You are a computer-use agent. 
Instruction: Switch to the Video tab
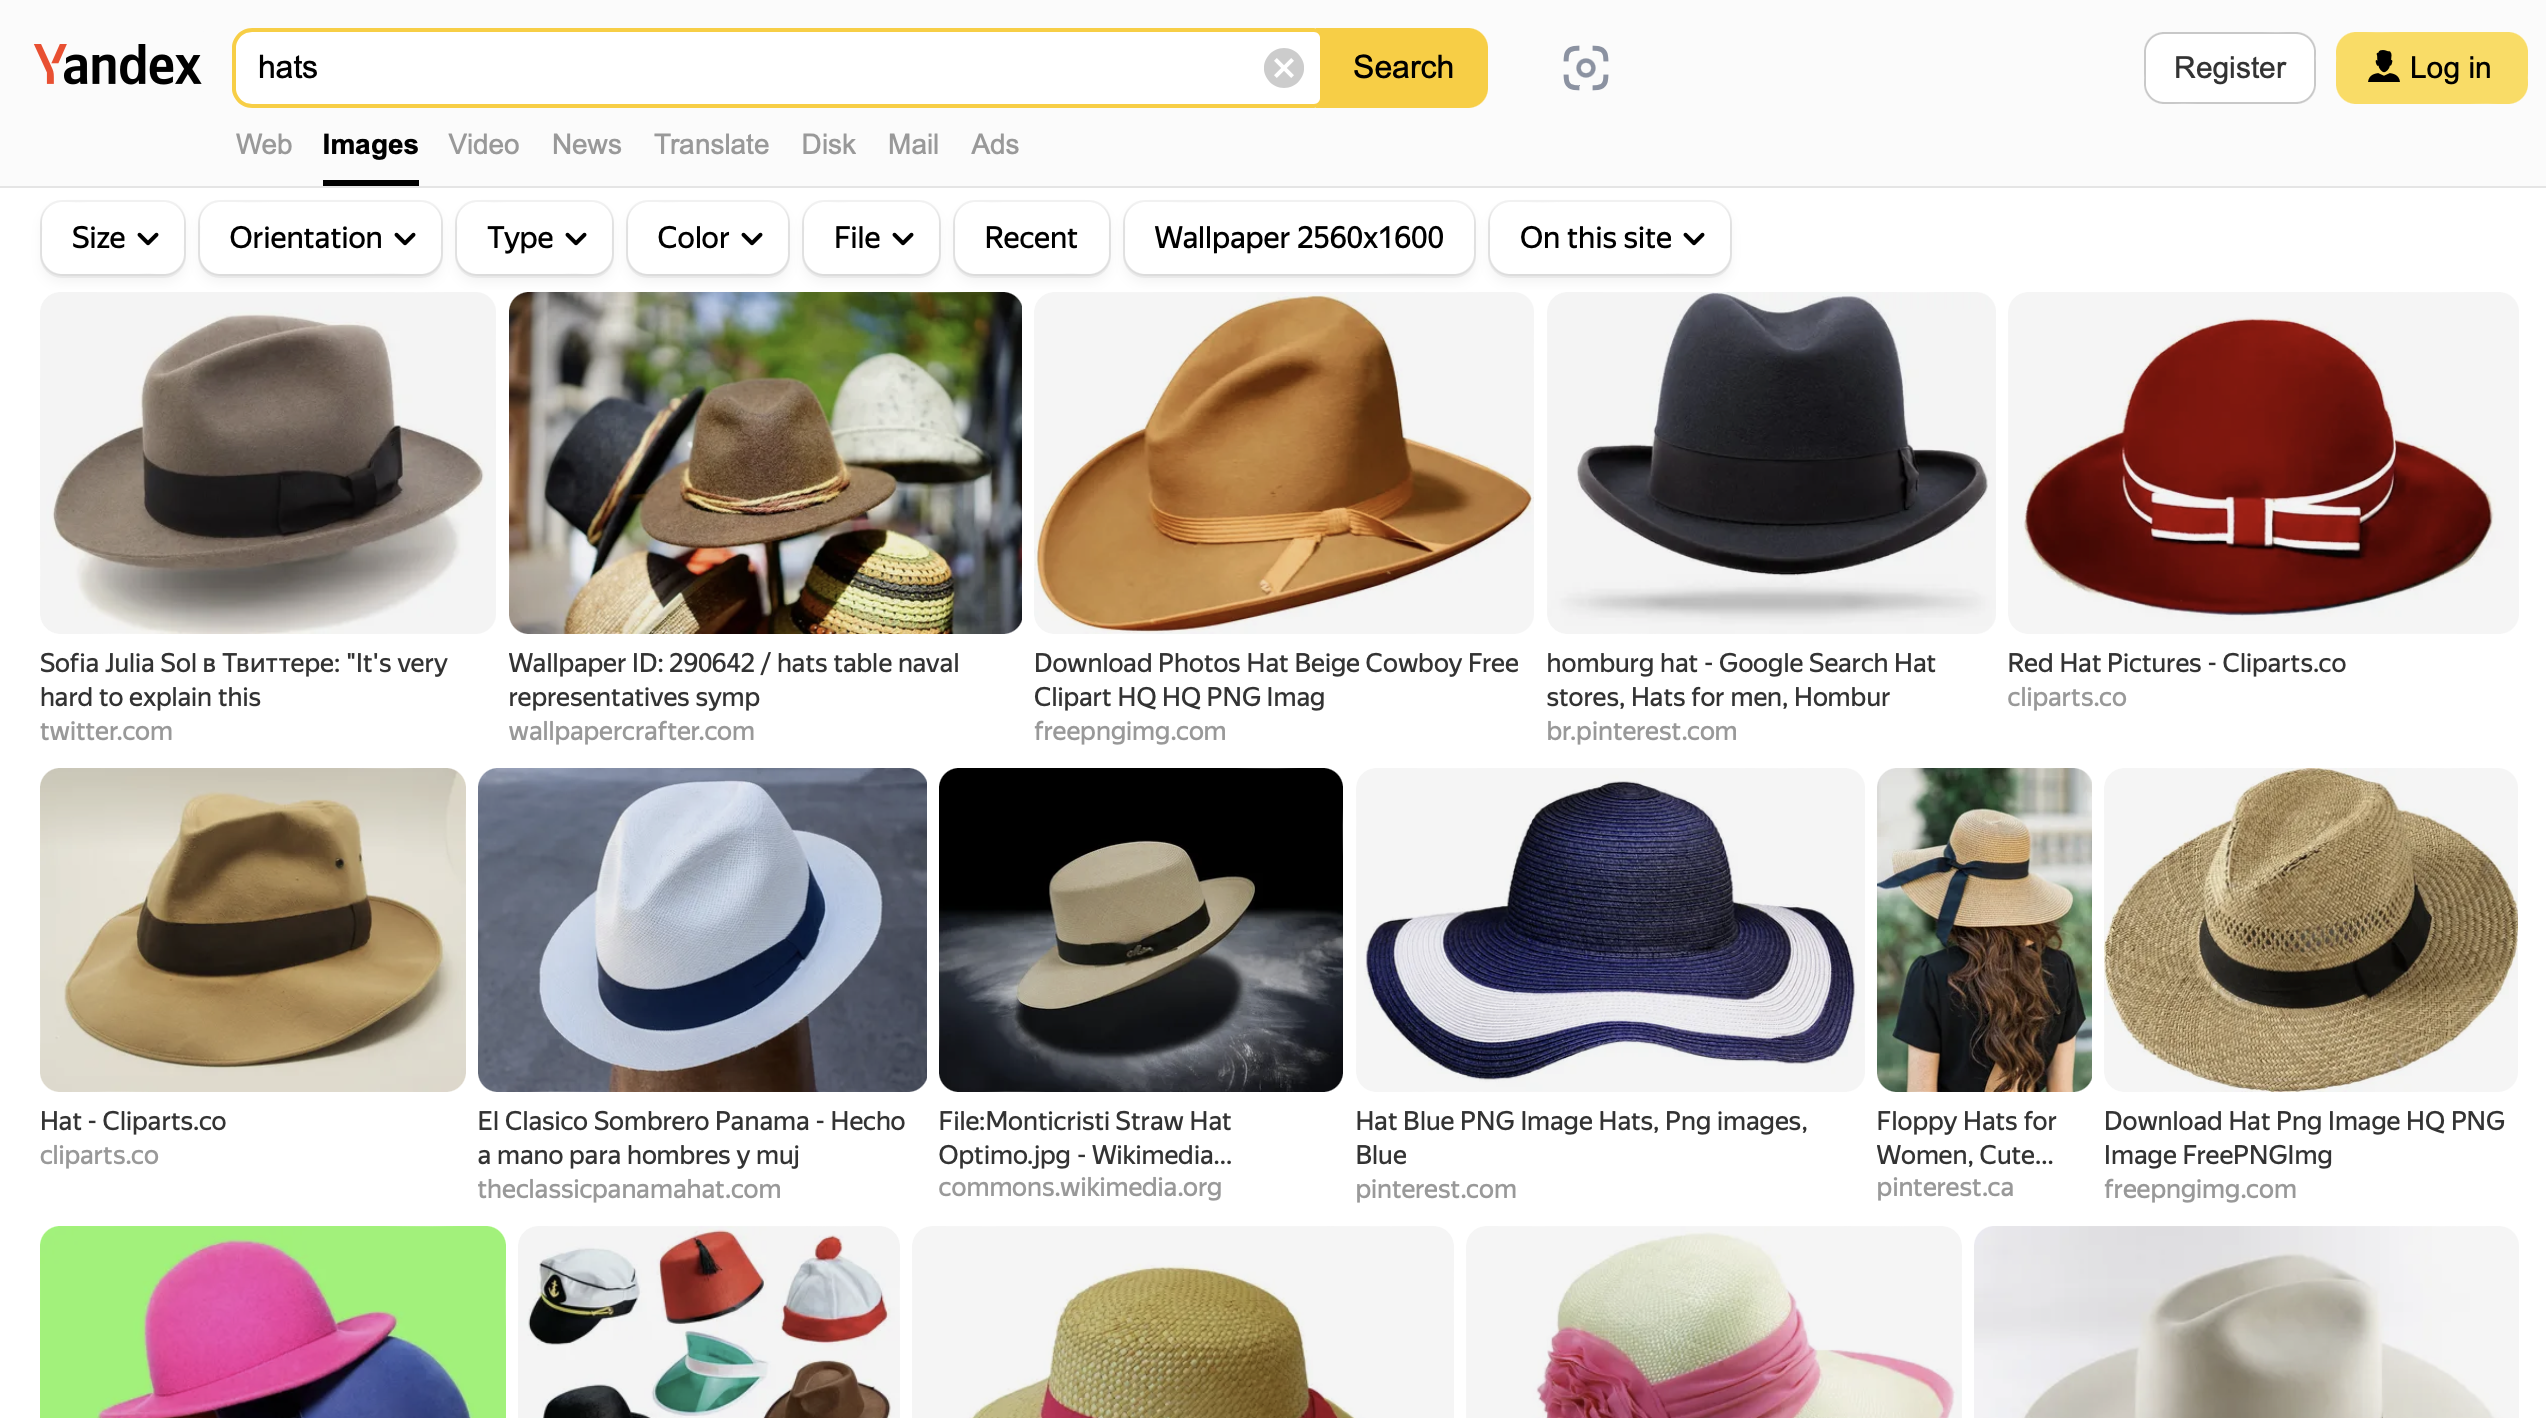[483, 144]
